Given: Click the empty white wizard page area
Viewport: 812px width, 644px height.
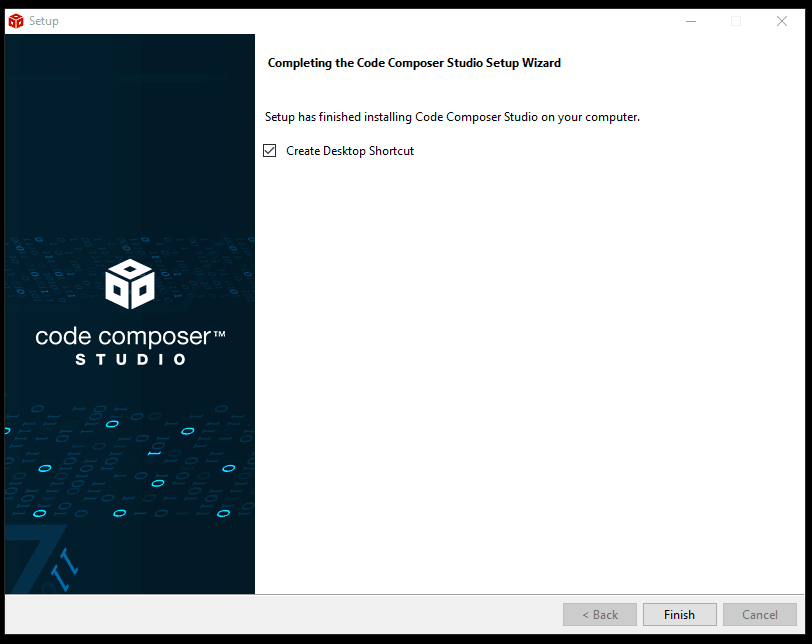Looking at the screenshot, I should [x=530, y=380].
